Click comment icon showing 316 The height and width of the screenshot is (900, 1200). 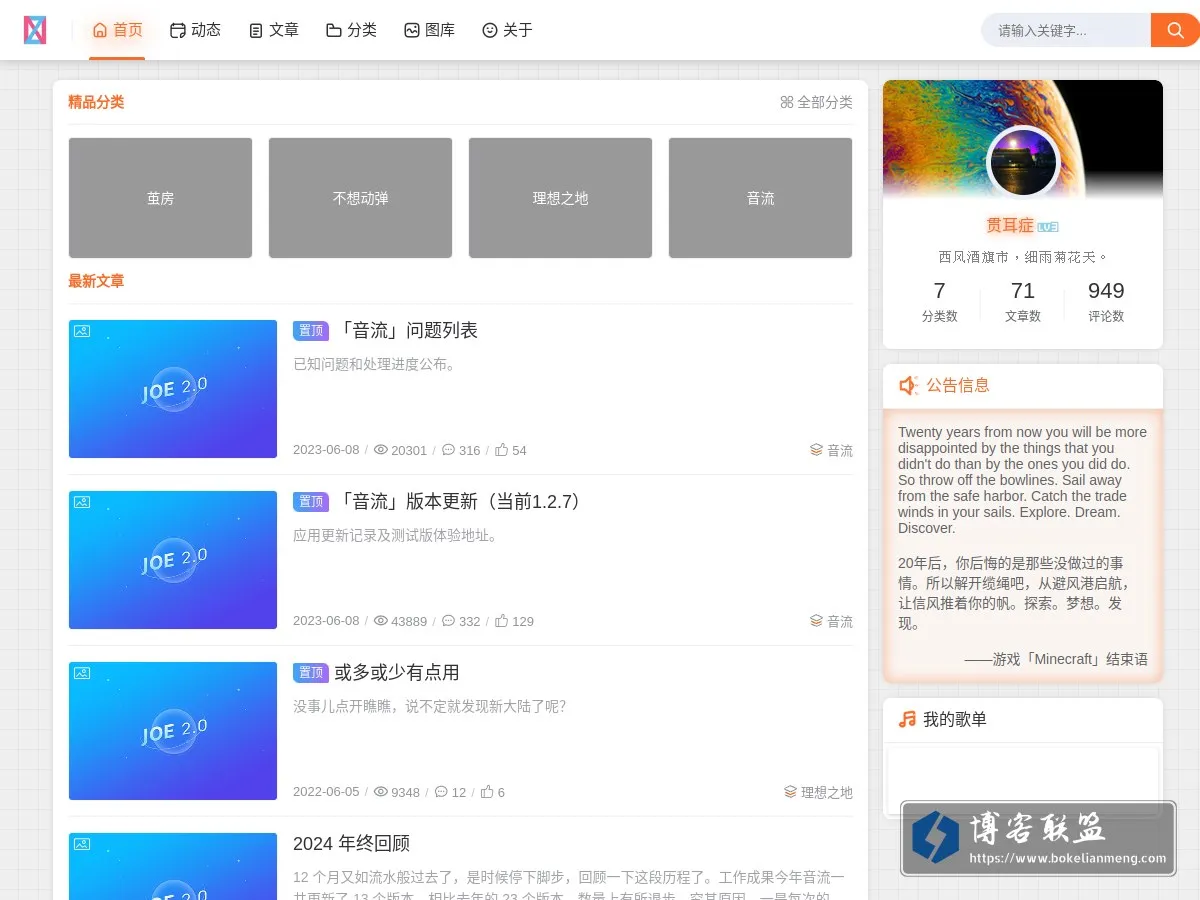pyautogui.click(x=448, y=450)
